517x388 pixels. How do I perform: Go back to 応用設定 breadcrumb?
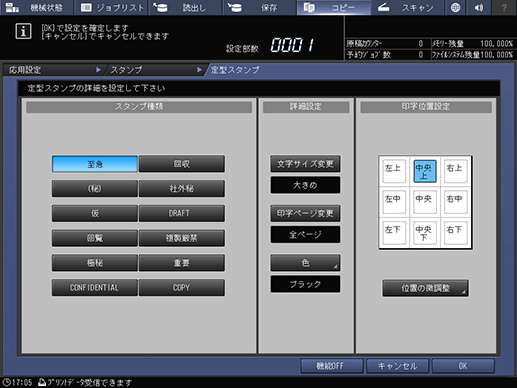tap(53, 70)
